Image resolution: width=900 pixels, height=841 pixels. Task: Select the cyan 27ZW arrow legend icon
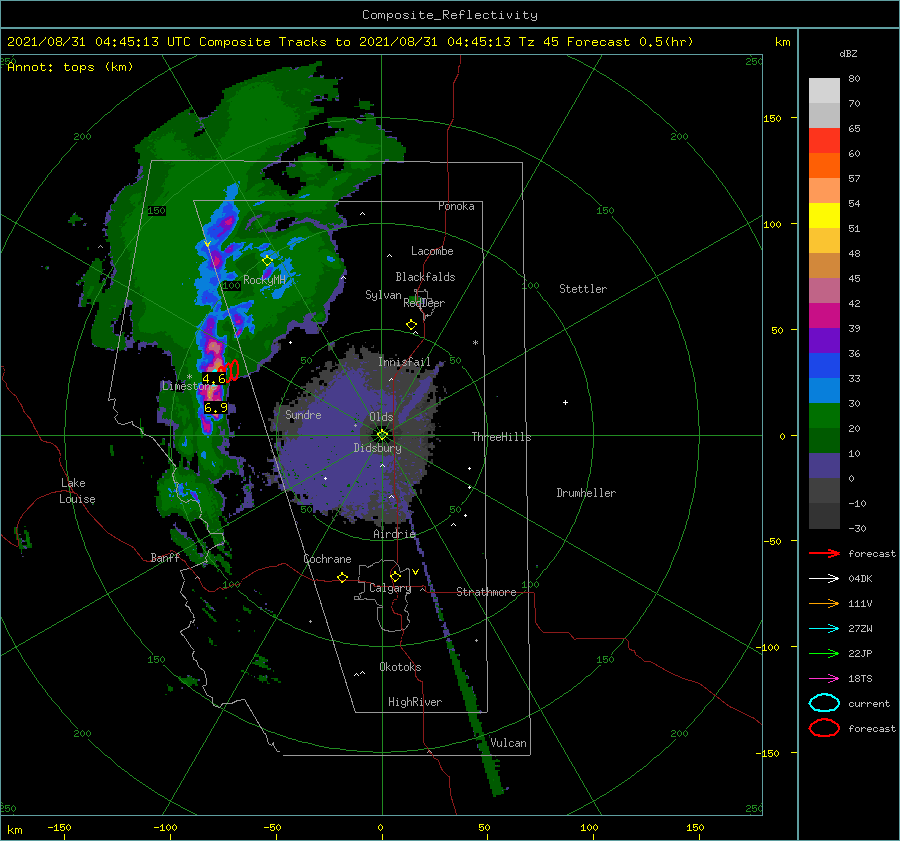click(x=824, y=629)
